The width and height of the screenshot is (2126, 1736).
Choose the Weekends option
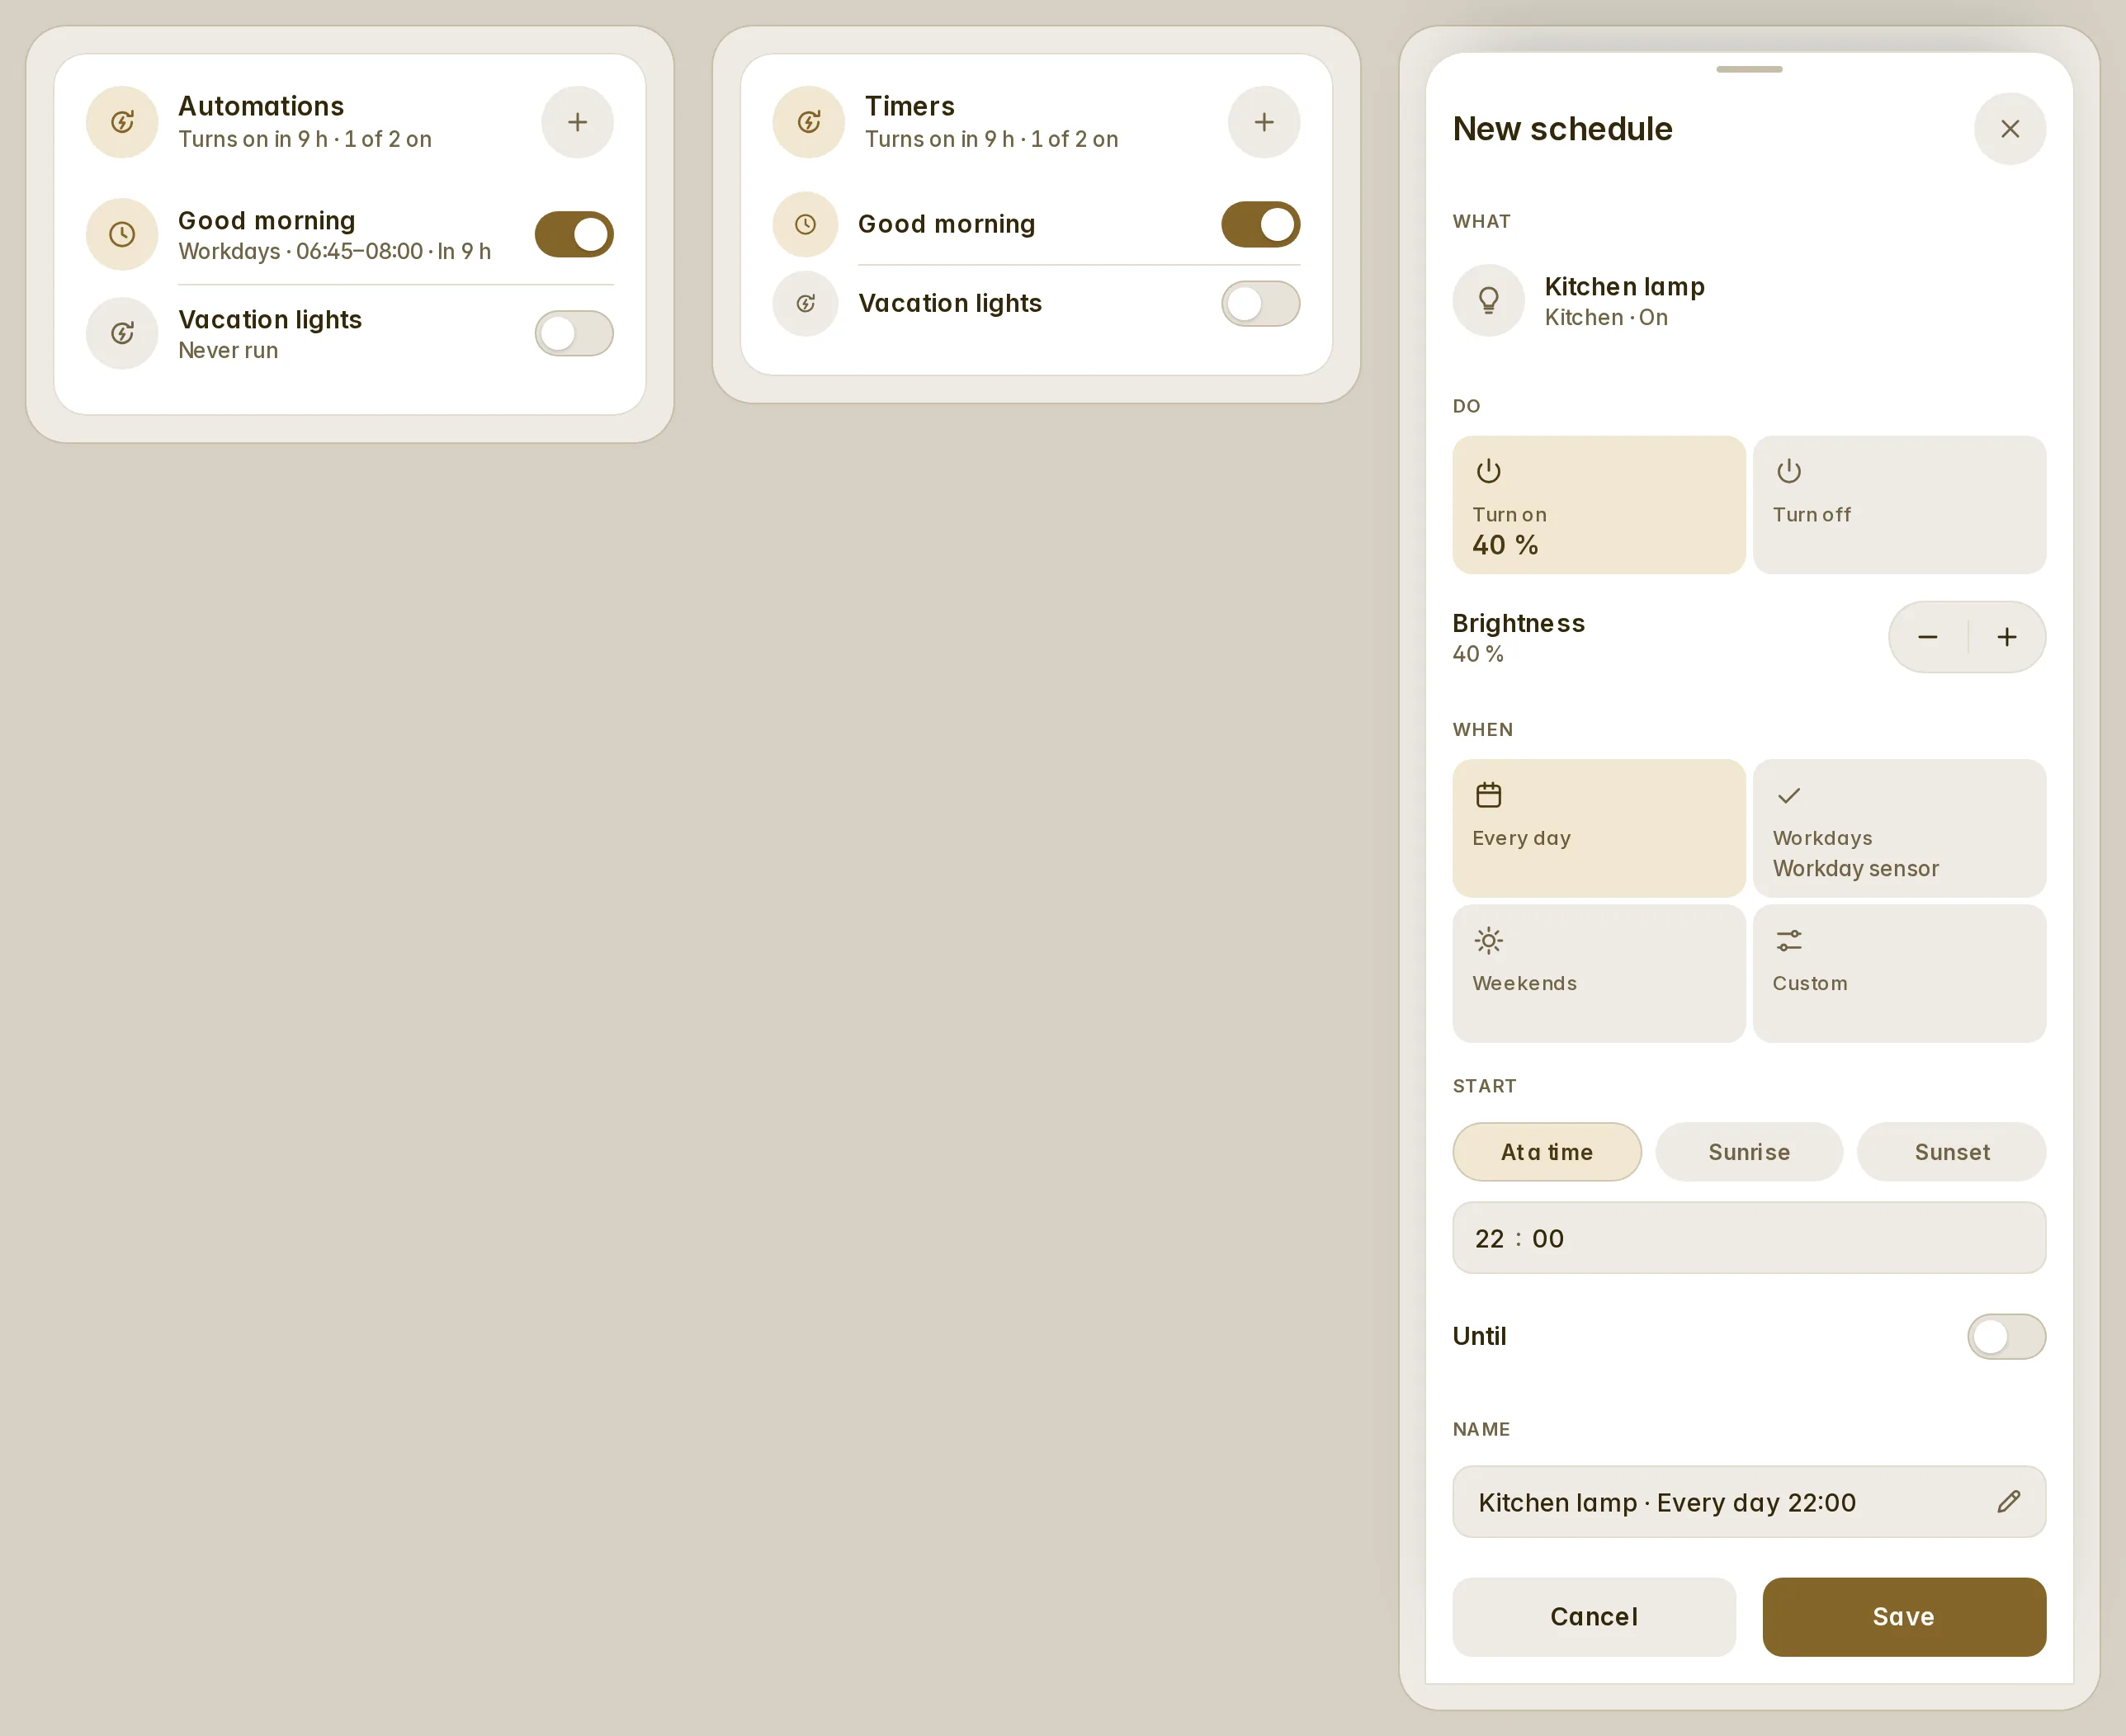tap(1598, 973)
